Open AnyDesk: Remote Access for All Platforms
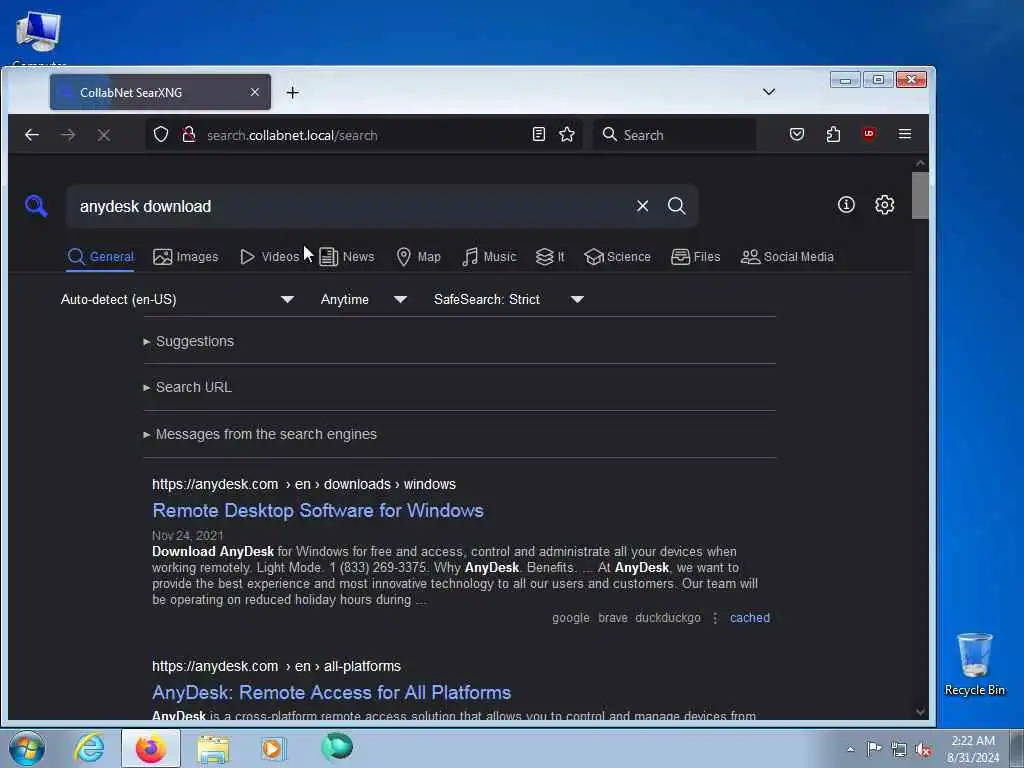The image size is (1024, 768). 332,692
